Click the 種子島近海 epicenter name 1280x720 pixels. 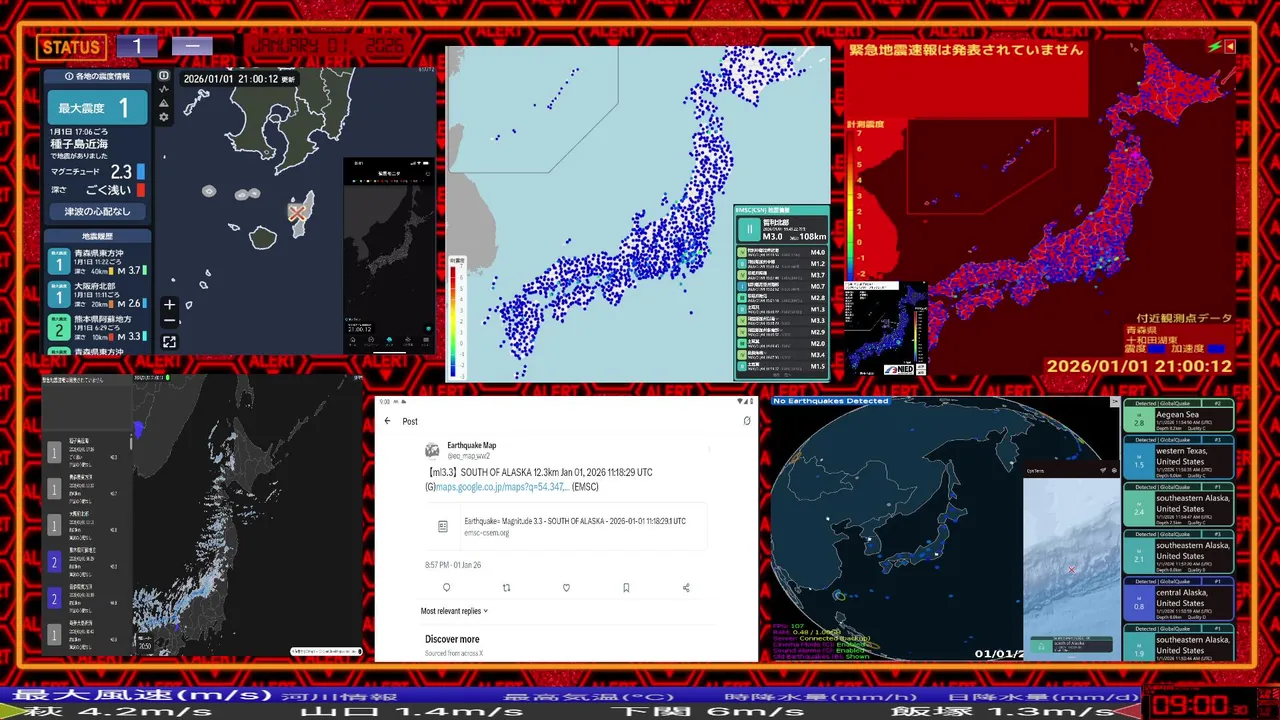[x=79, y=144]
